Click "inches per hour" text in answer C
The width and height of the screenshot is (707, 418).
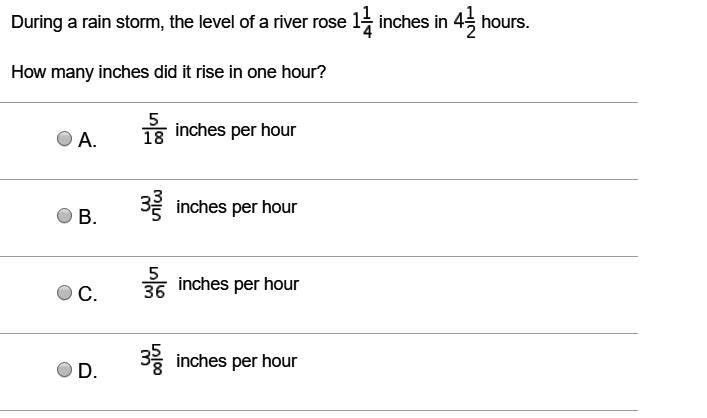coord(238,284)
